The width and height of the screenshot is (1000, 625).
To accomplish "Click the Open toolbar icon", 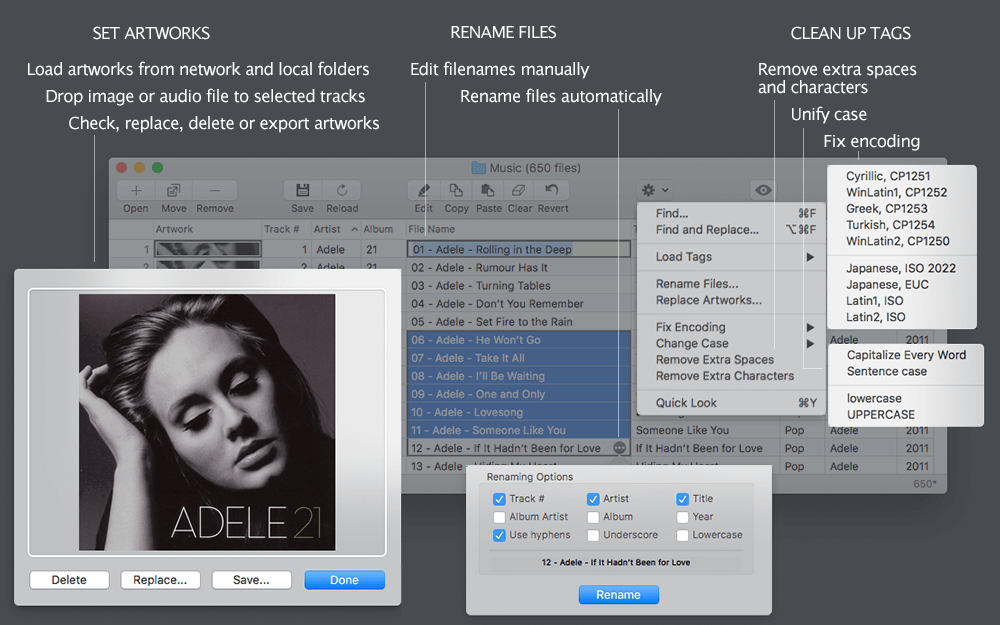I will (136, 190).
